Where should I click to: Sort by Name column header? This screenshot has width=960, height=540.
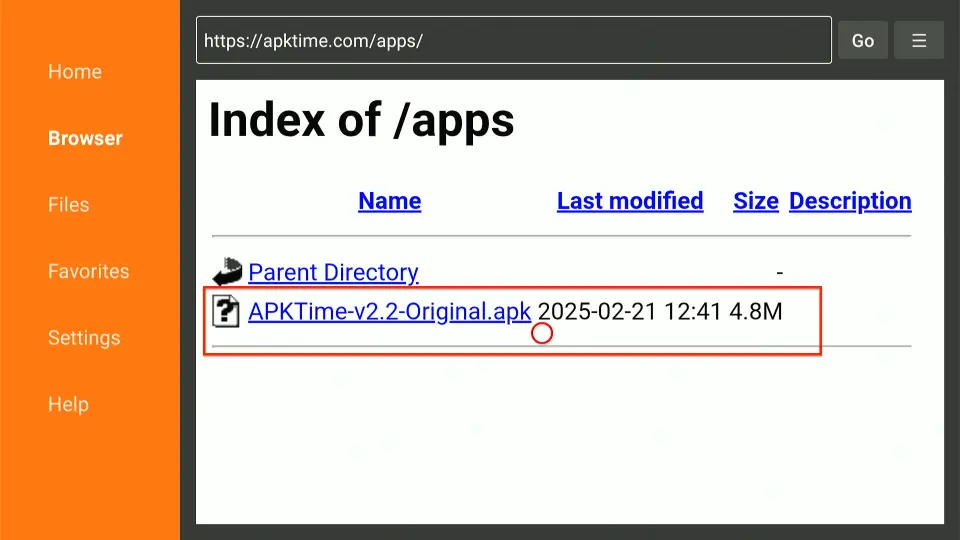coord(389,201)
